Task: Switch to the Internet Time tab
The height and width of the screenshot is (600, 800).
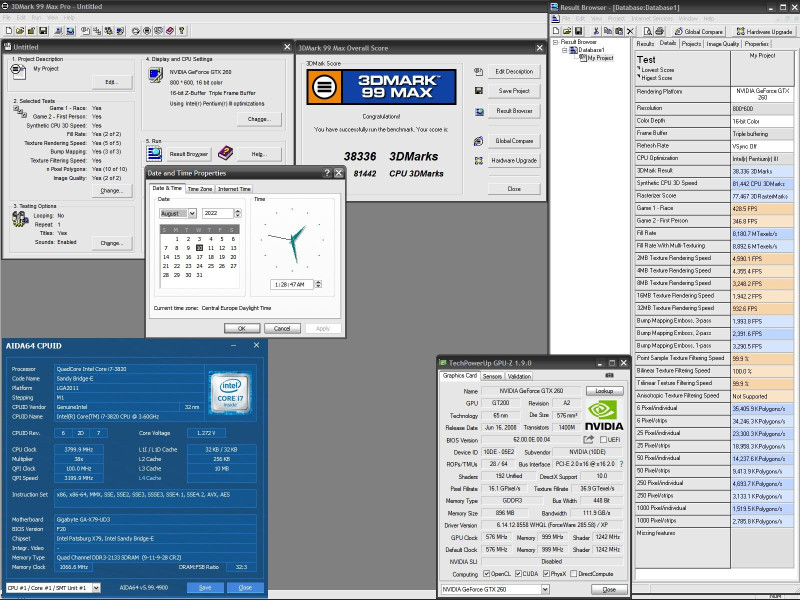Action: click(x=234, y=189)
